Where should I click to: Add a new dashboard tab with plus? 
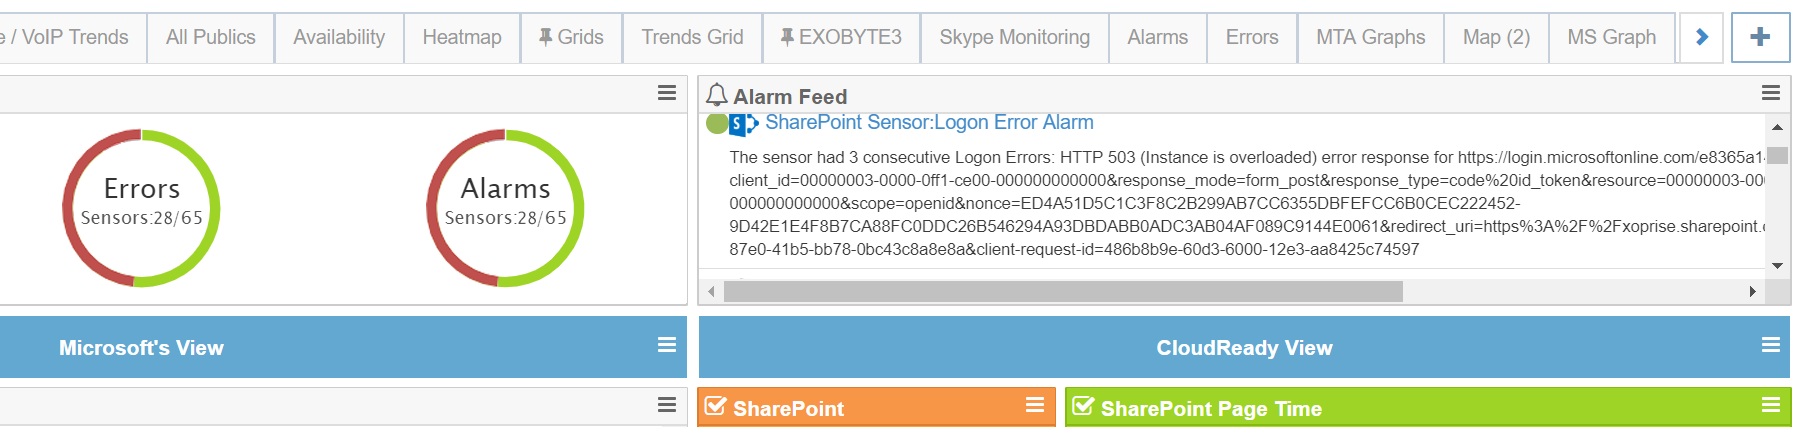1760,38
